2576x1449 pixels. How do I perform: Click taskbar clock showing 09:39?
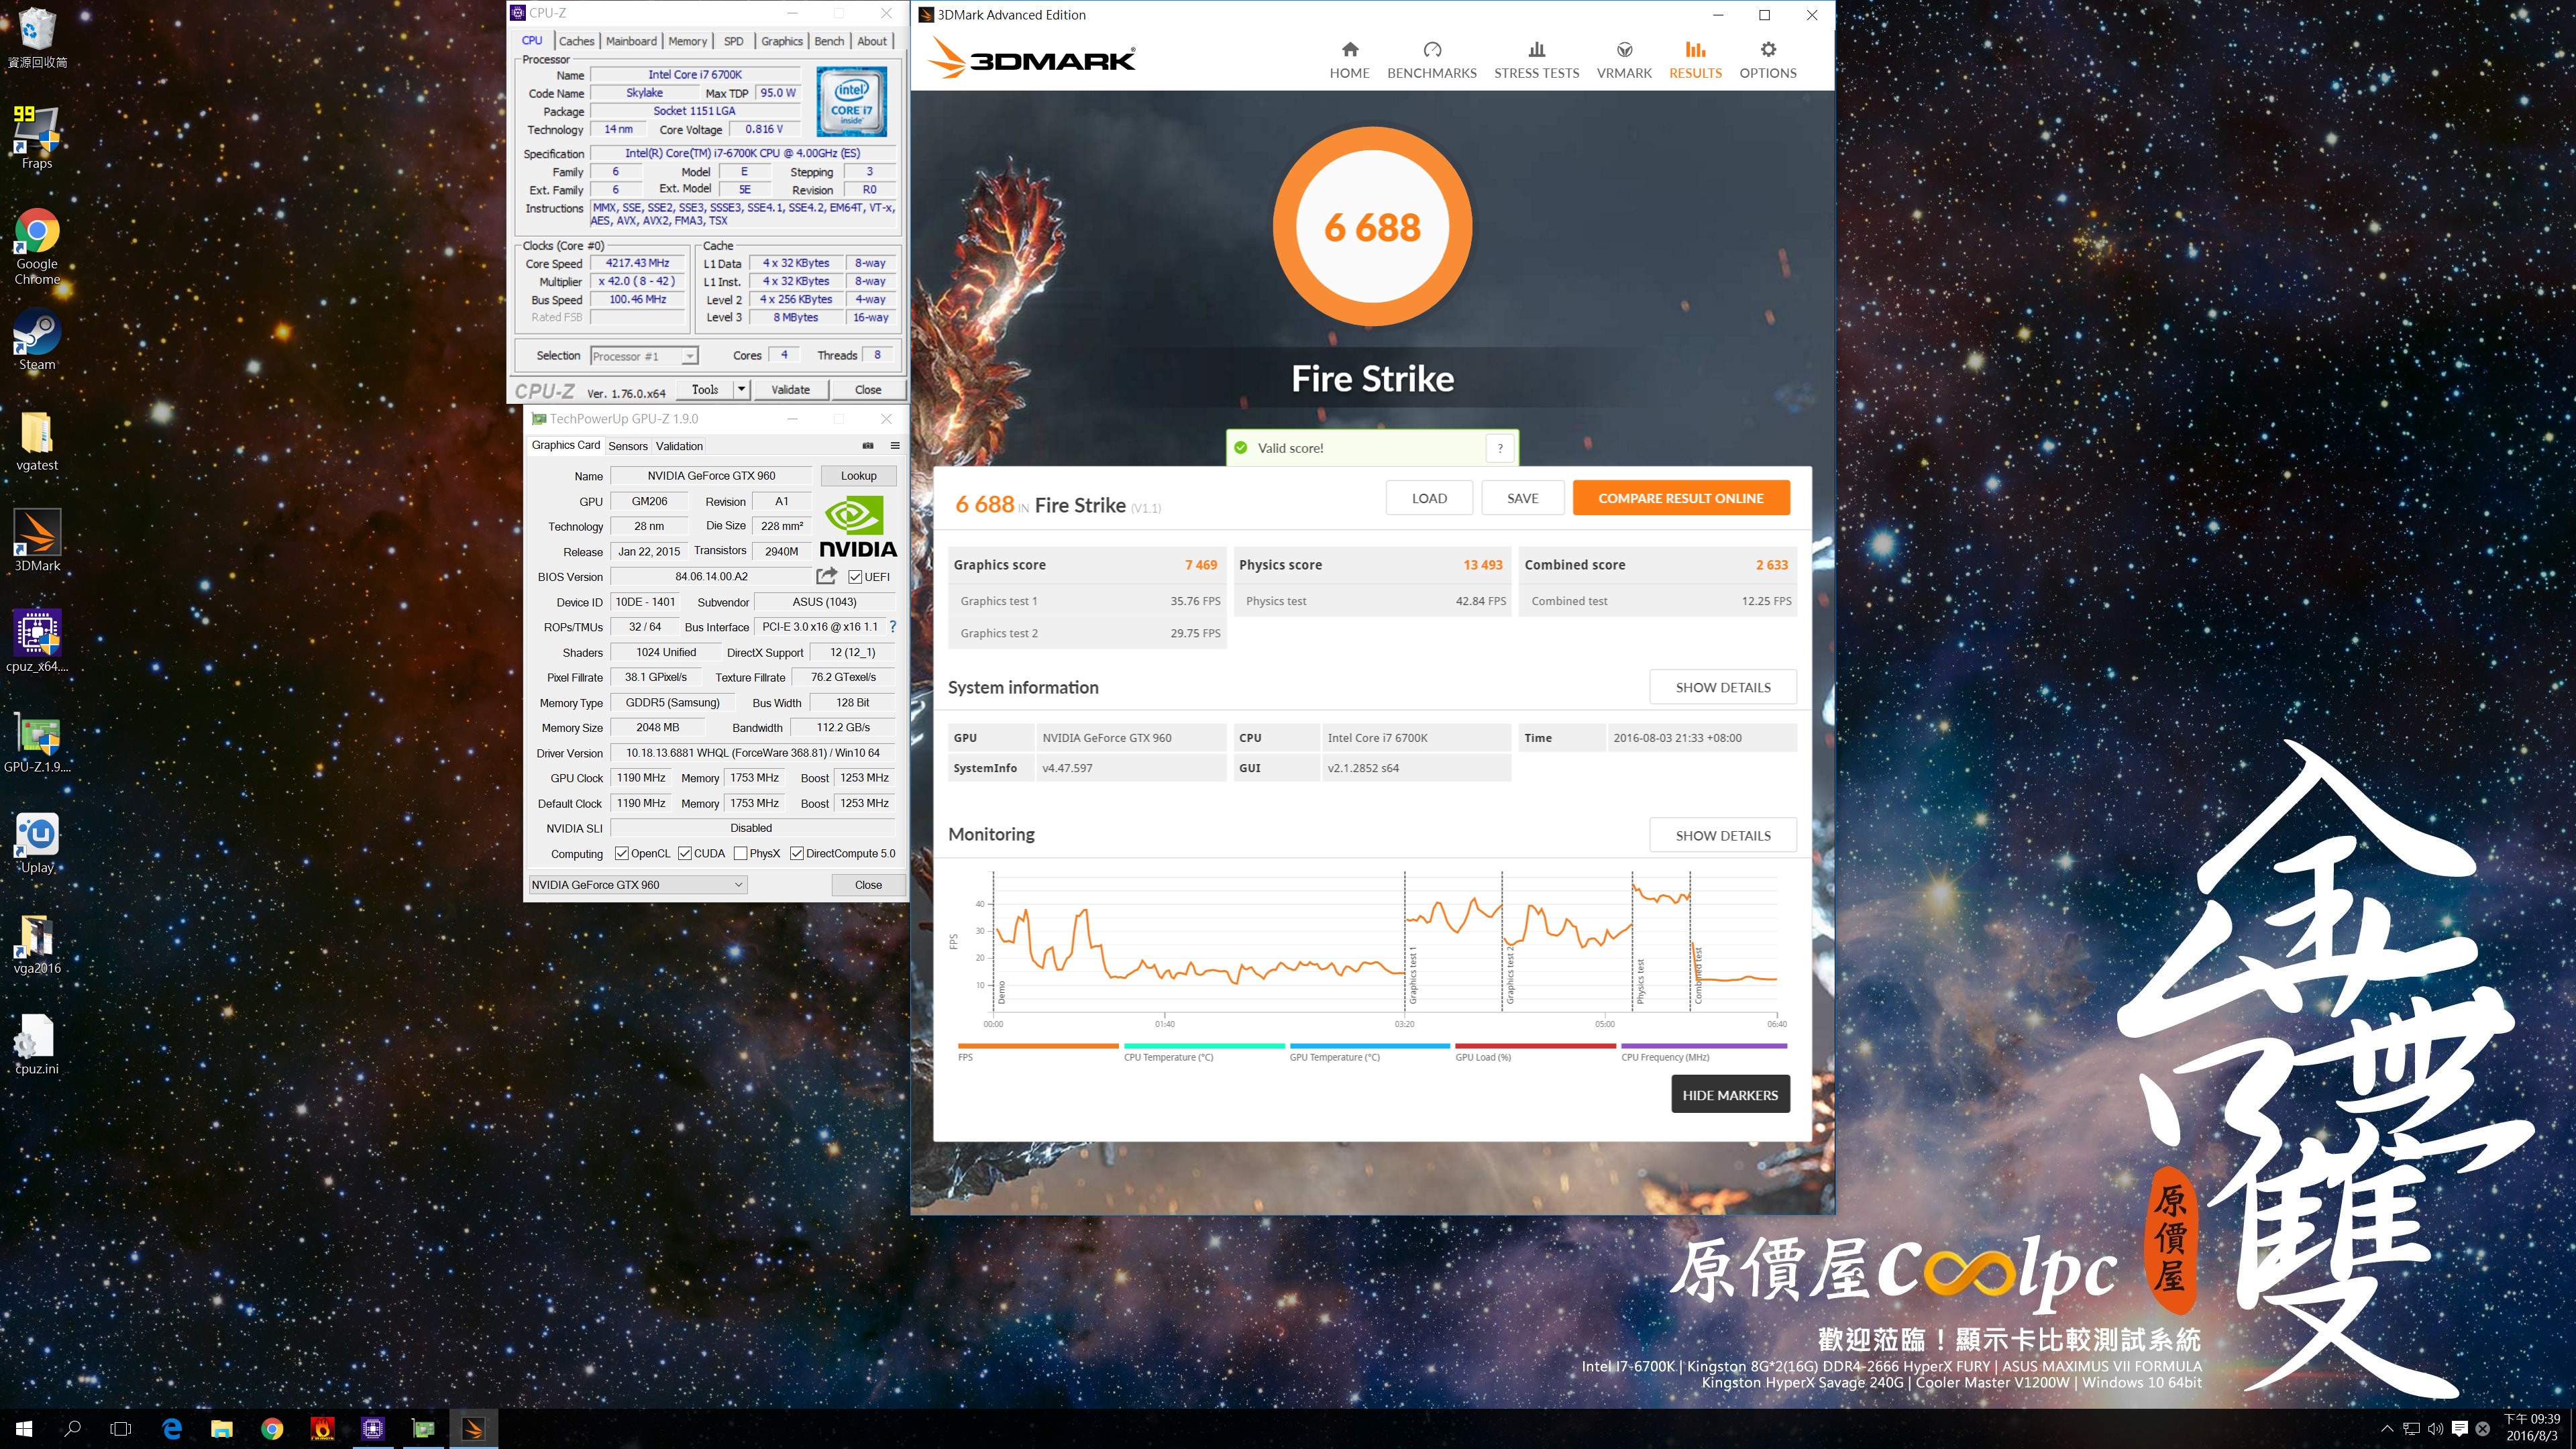(2531, 1428)
